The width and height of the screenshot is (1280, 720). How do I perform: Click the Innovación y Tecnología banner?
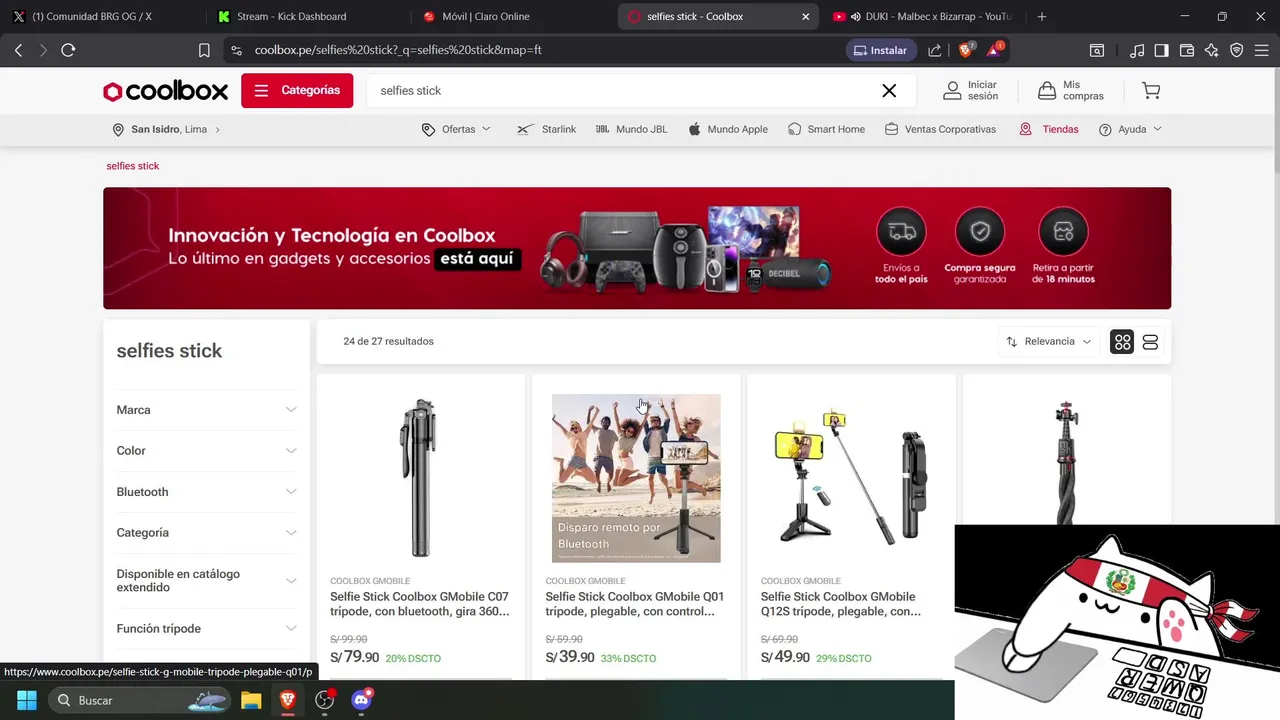click(637, 248)
